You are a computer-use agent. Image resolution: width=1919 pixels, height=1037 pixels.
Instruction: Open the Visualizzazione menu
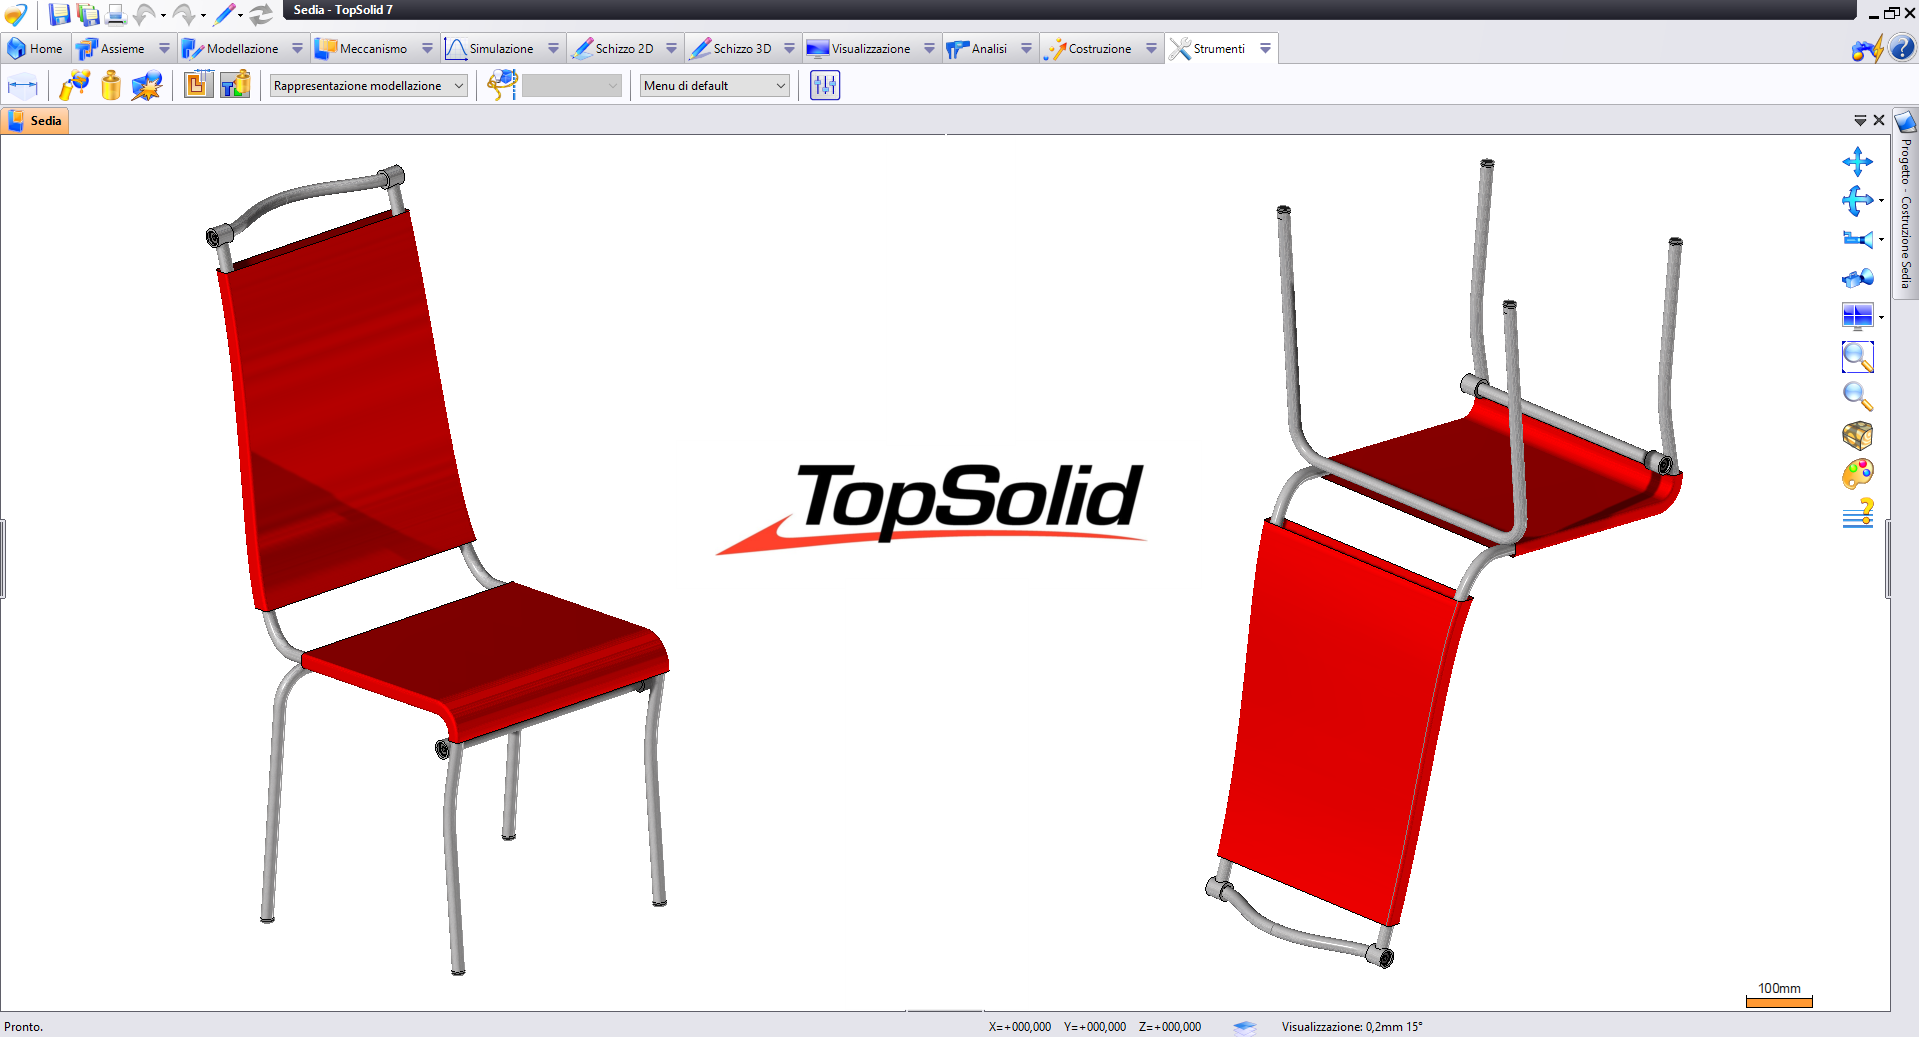(860, 48)
